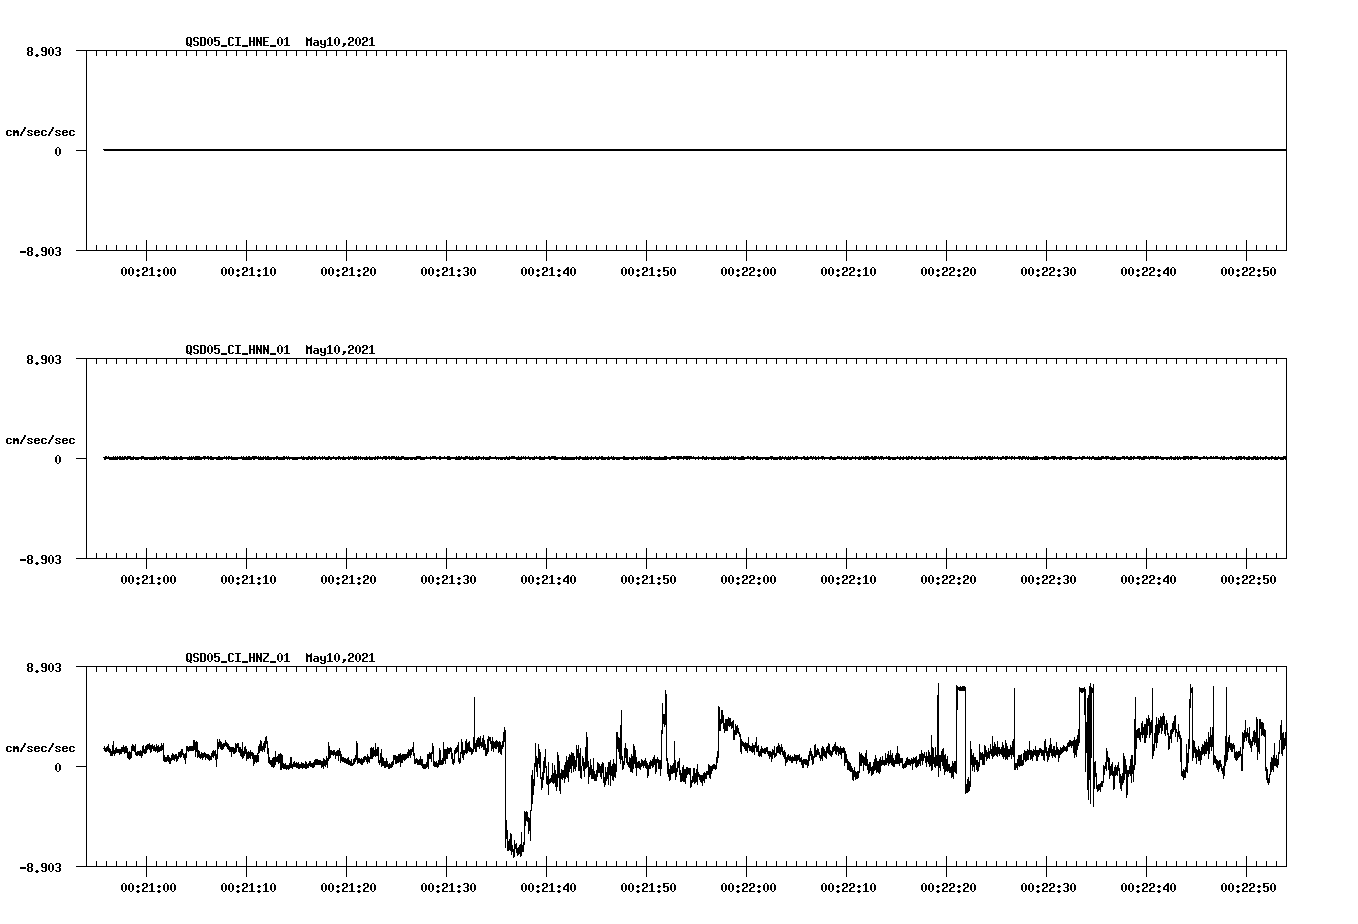Click the 00:21:30 time label under HNE plot
This screenshot has width=1358, height=924.
448,272
